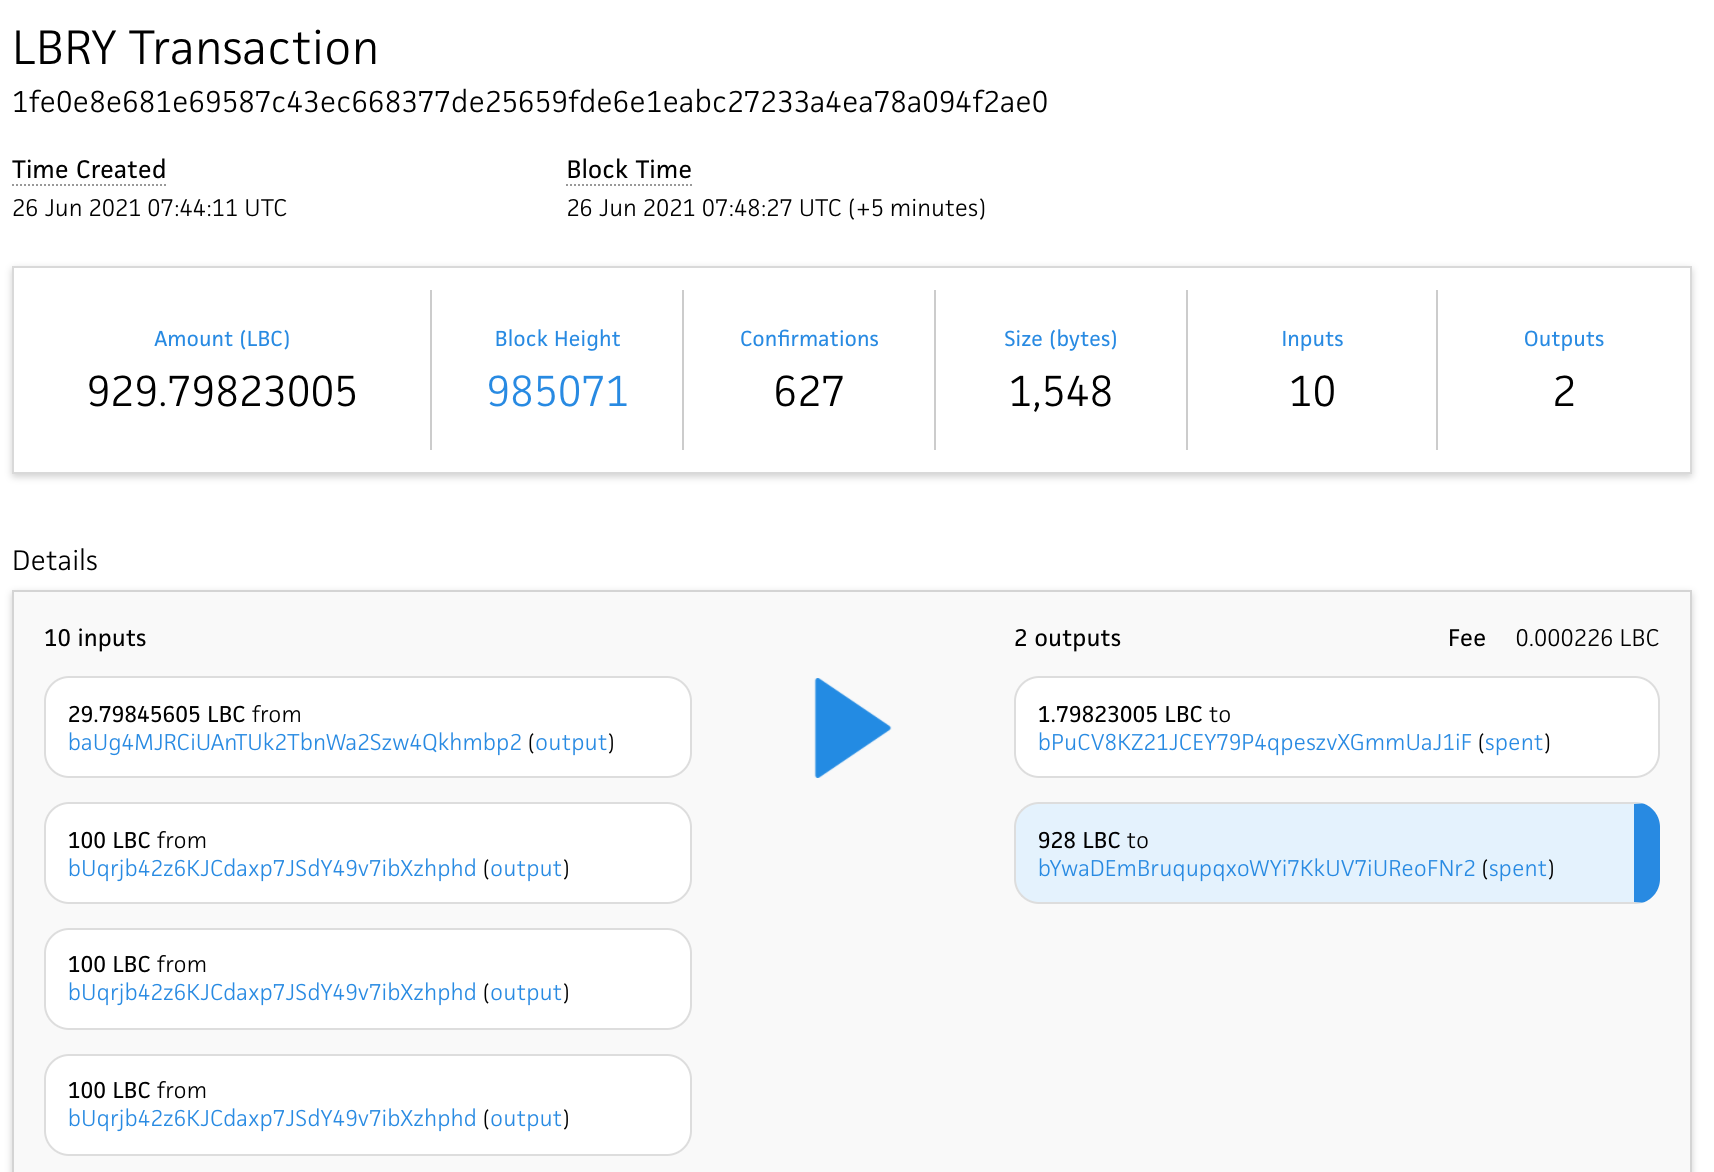Click the Block Height label
Viewport: 1714px width, 1172px height.
point(557,339)
